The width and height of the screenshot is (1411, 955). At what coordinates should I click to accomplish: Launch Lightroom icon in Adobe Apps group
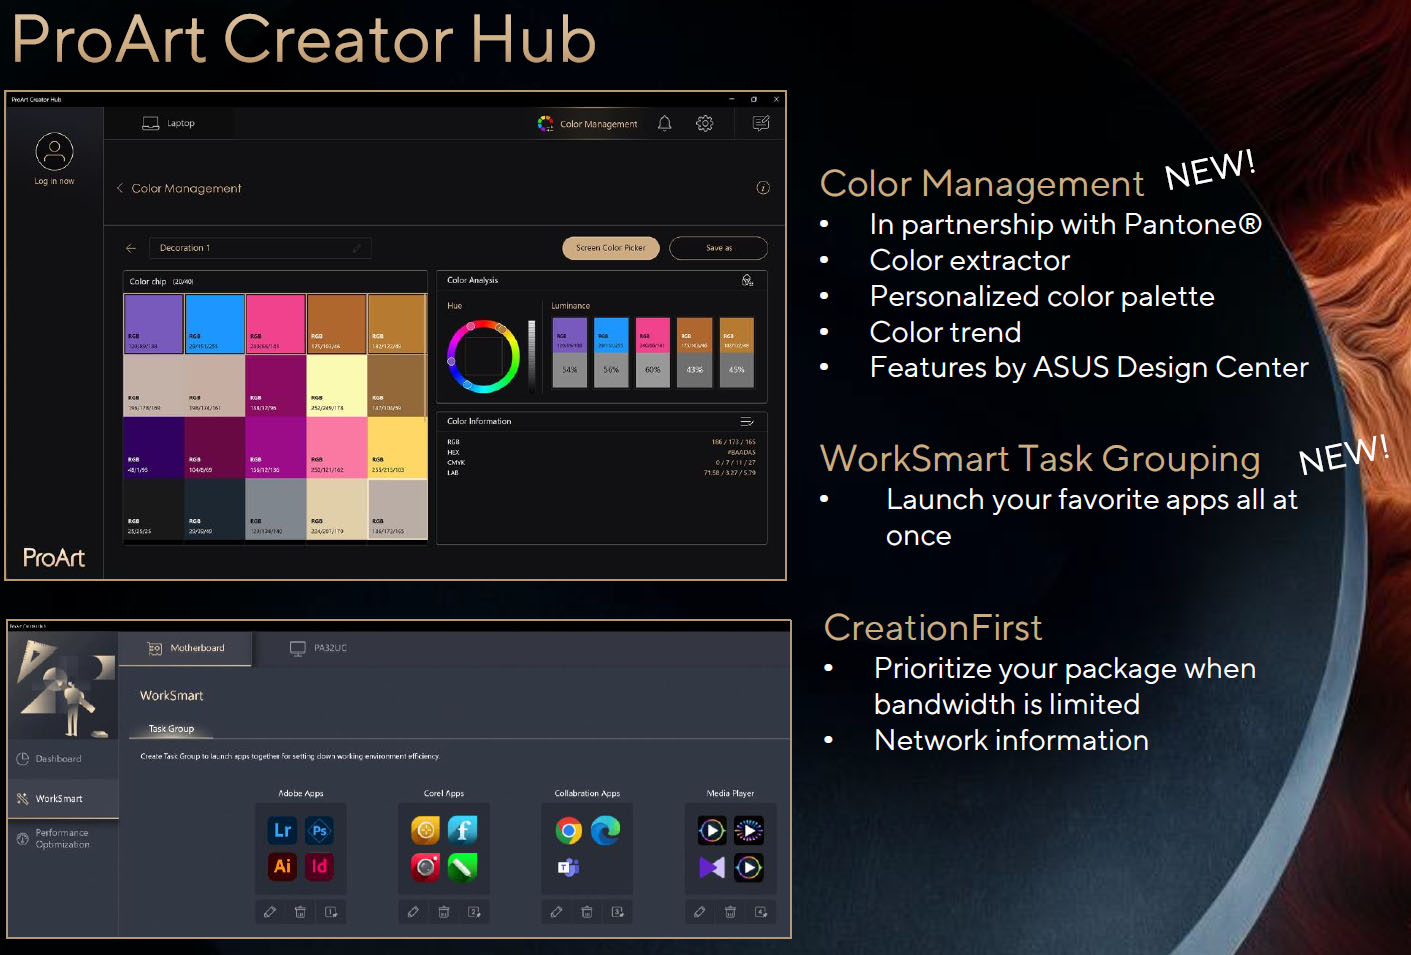(283, 830)
